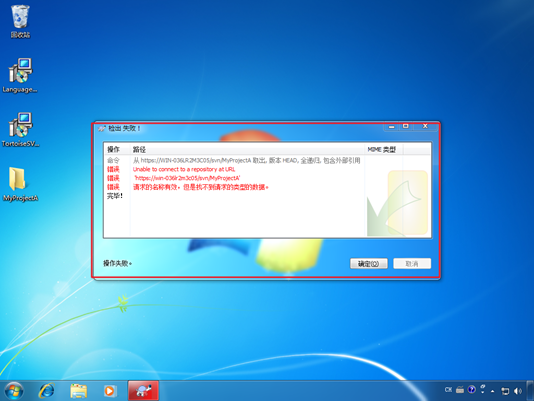
Task: Click the 操作失败 status text
Action: coord(117,263)
